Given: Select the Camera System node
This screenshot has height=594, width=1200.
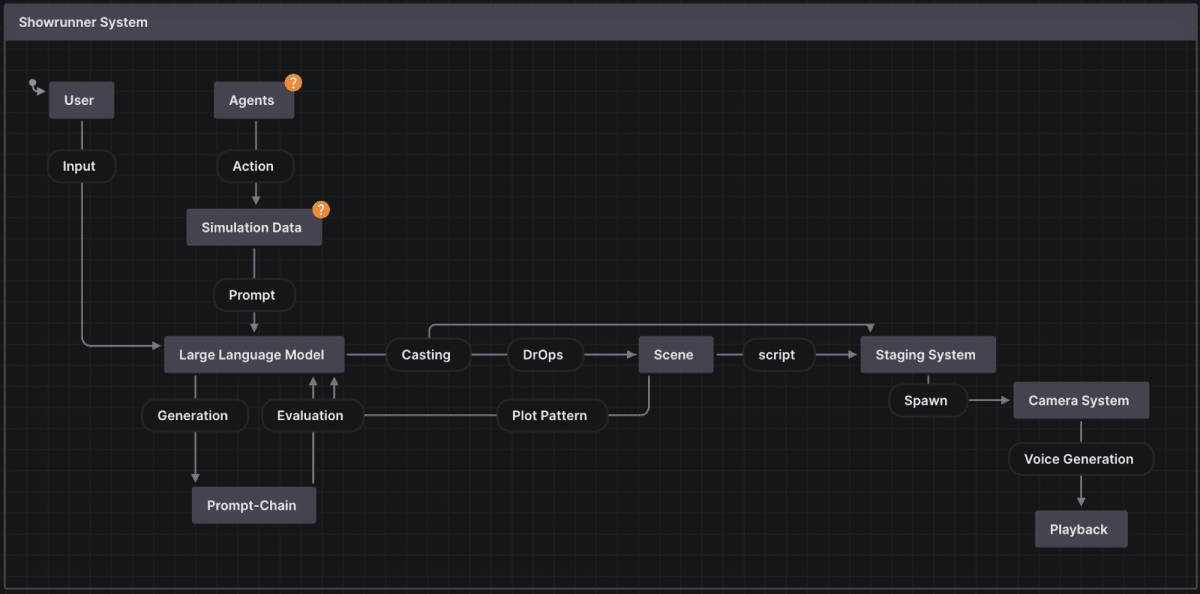Looking at the screenshot, I should pyautogui.click(x=1081, y=400).
